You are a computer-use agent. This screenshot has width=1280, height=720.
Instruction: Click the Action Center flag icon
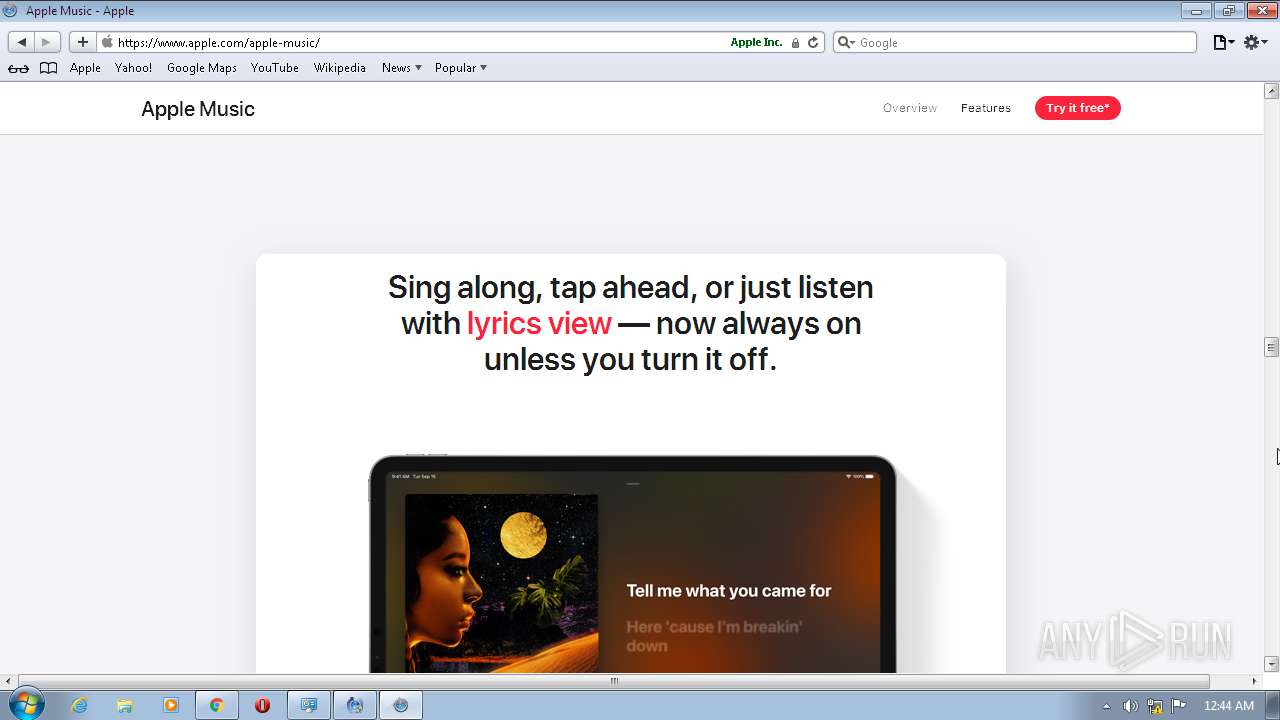coord(1179,706)
